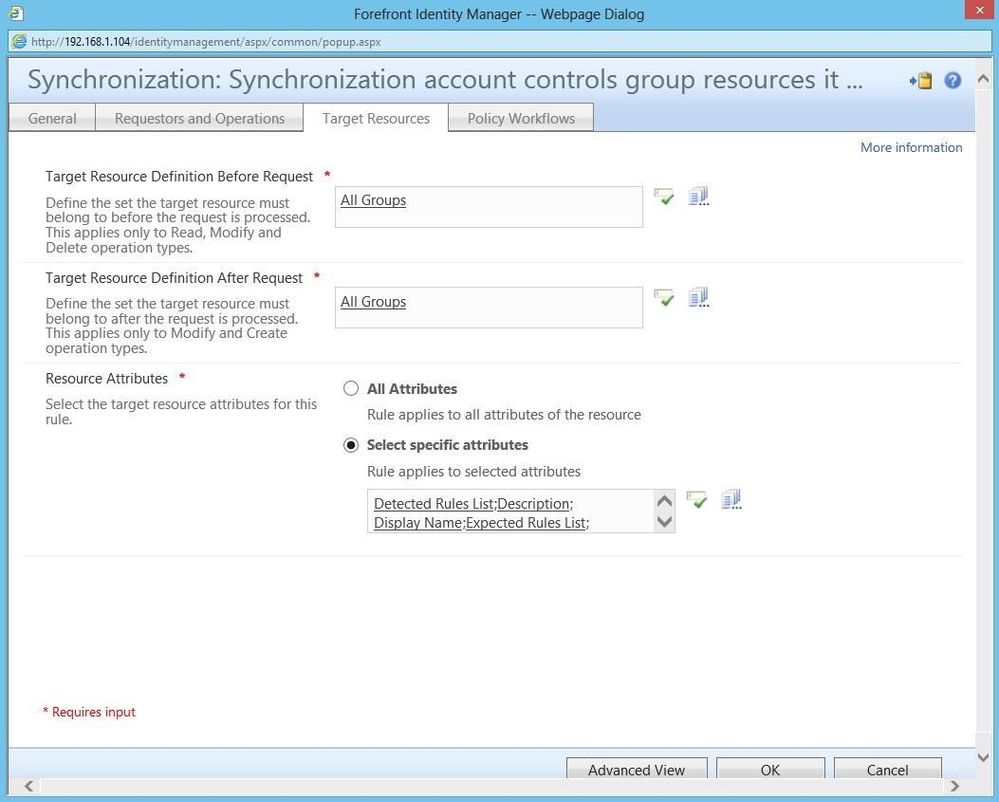Click the Display Name attribute link

tap(417, 523)
